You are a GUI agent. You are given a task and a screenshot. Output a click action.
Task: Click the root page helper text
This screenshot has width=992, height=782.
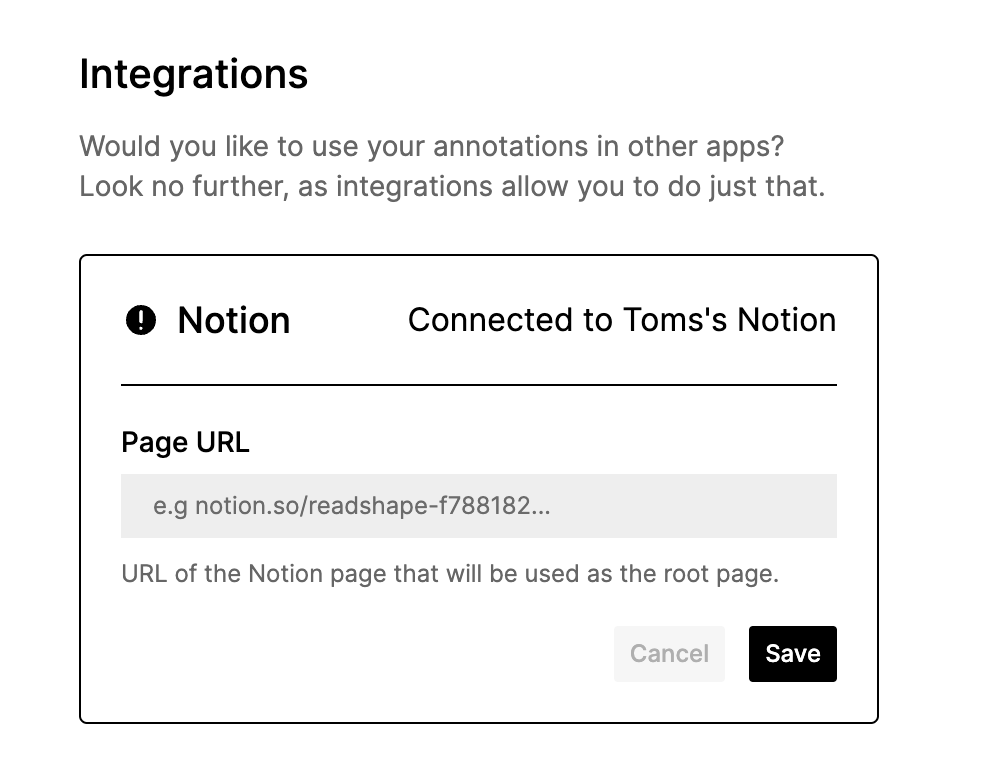450,573
